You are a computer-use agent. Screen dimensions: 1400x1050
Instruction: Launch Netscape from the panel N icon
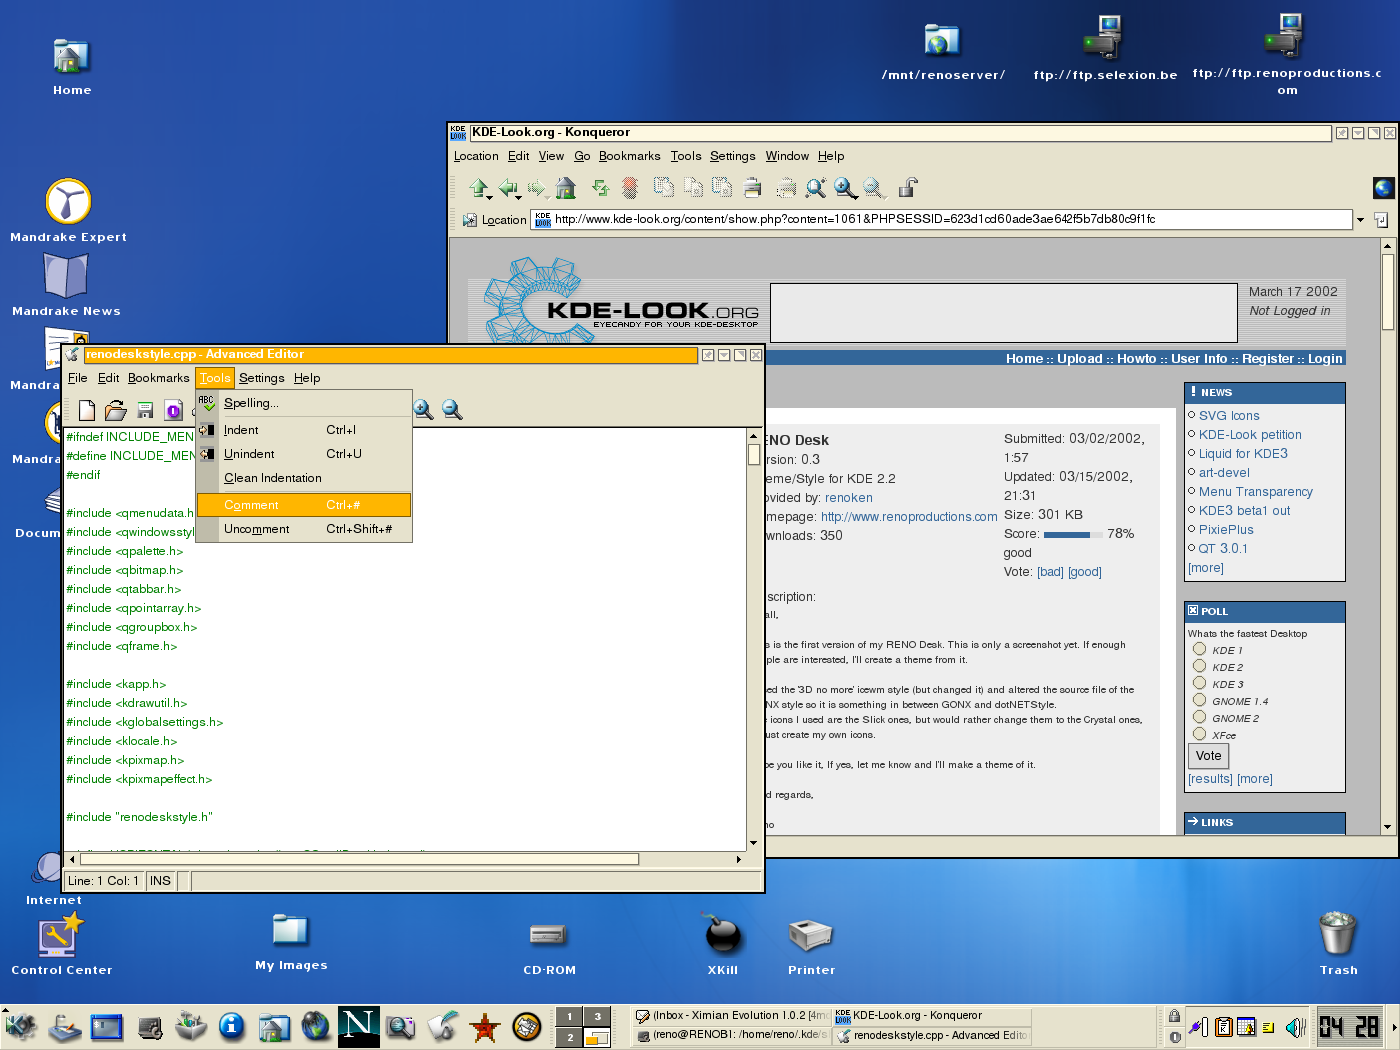tap(358, 1027)
